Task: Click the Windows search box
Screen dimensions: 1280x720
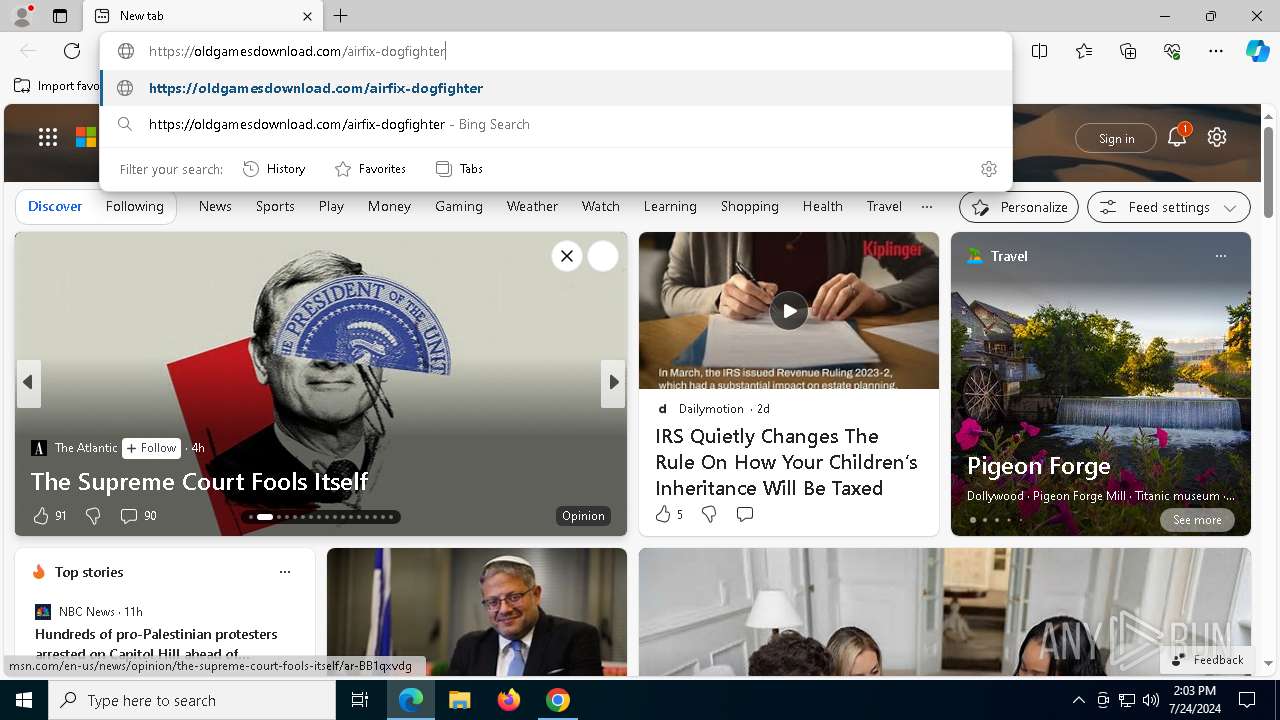Action: pyautogui.click(x=192, y=700)
